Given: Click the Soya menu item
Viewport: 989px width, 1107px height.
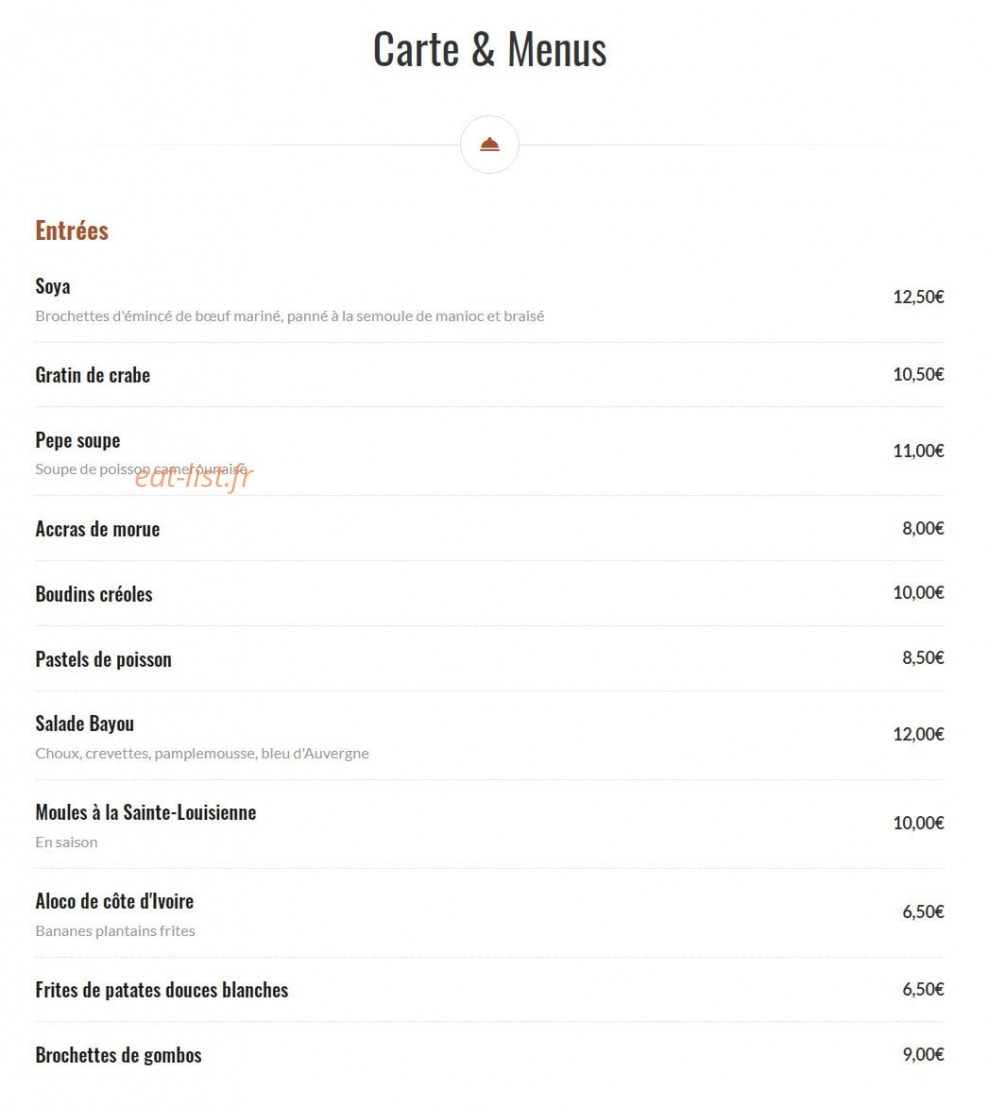Looking at the screenshot, I should 53,287.
